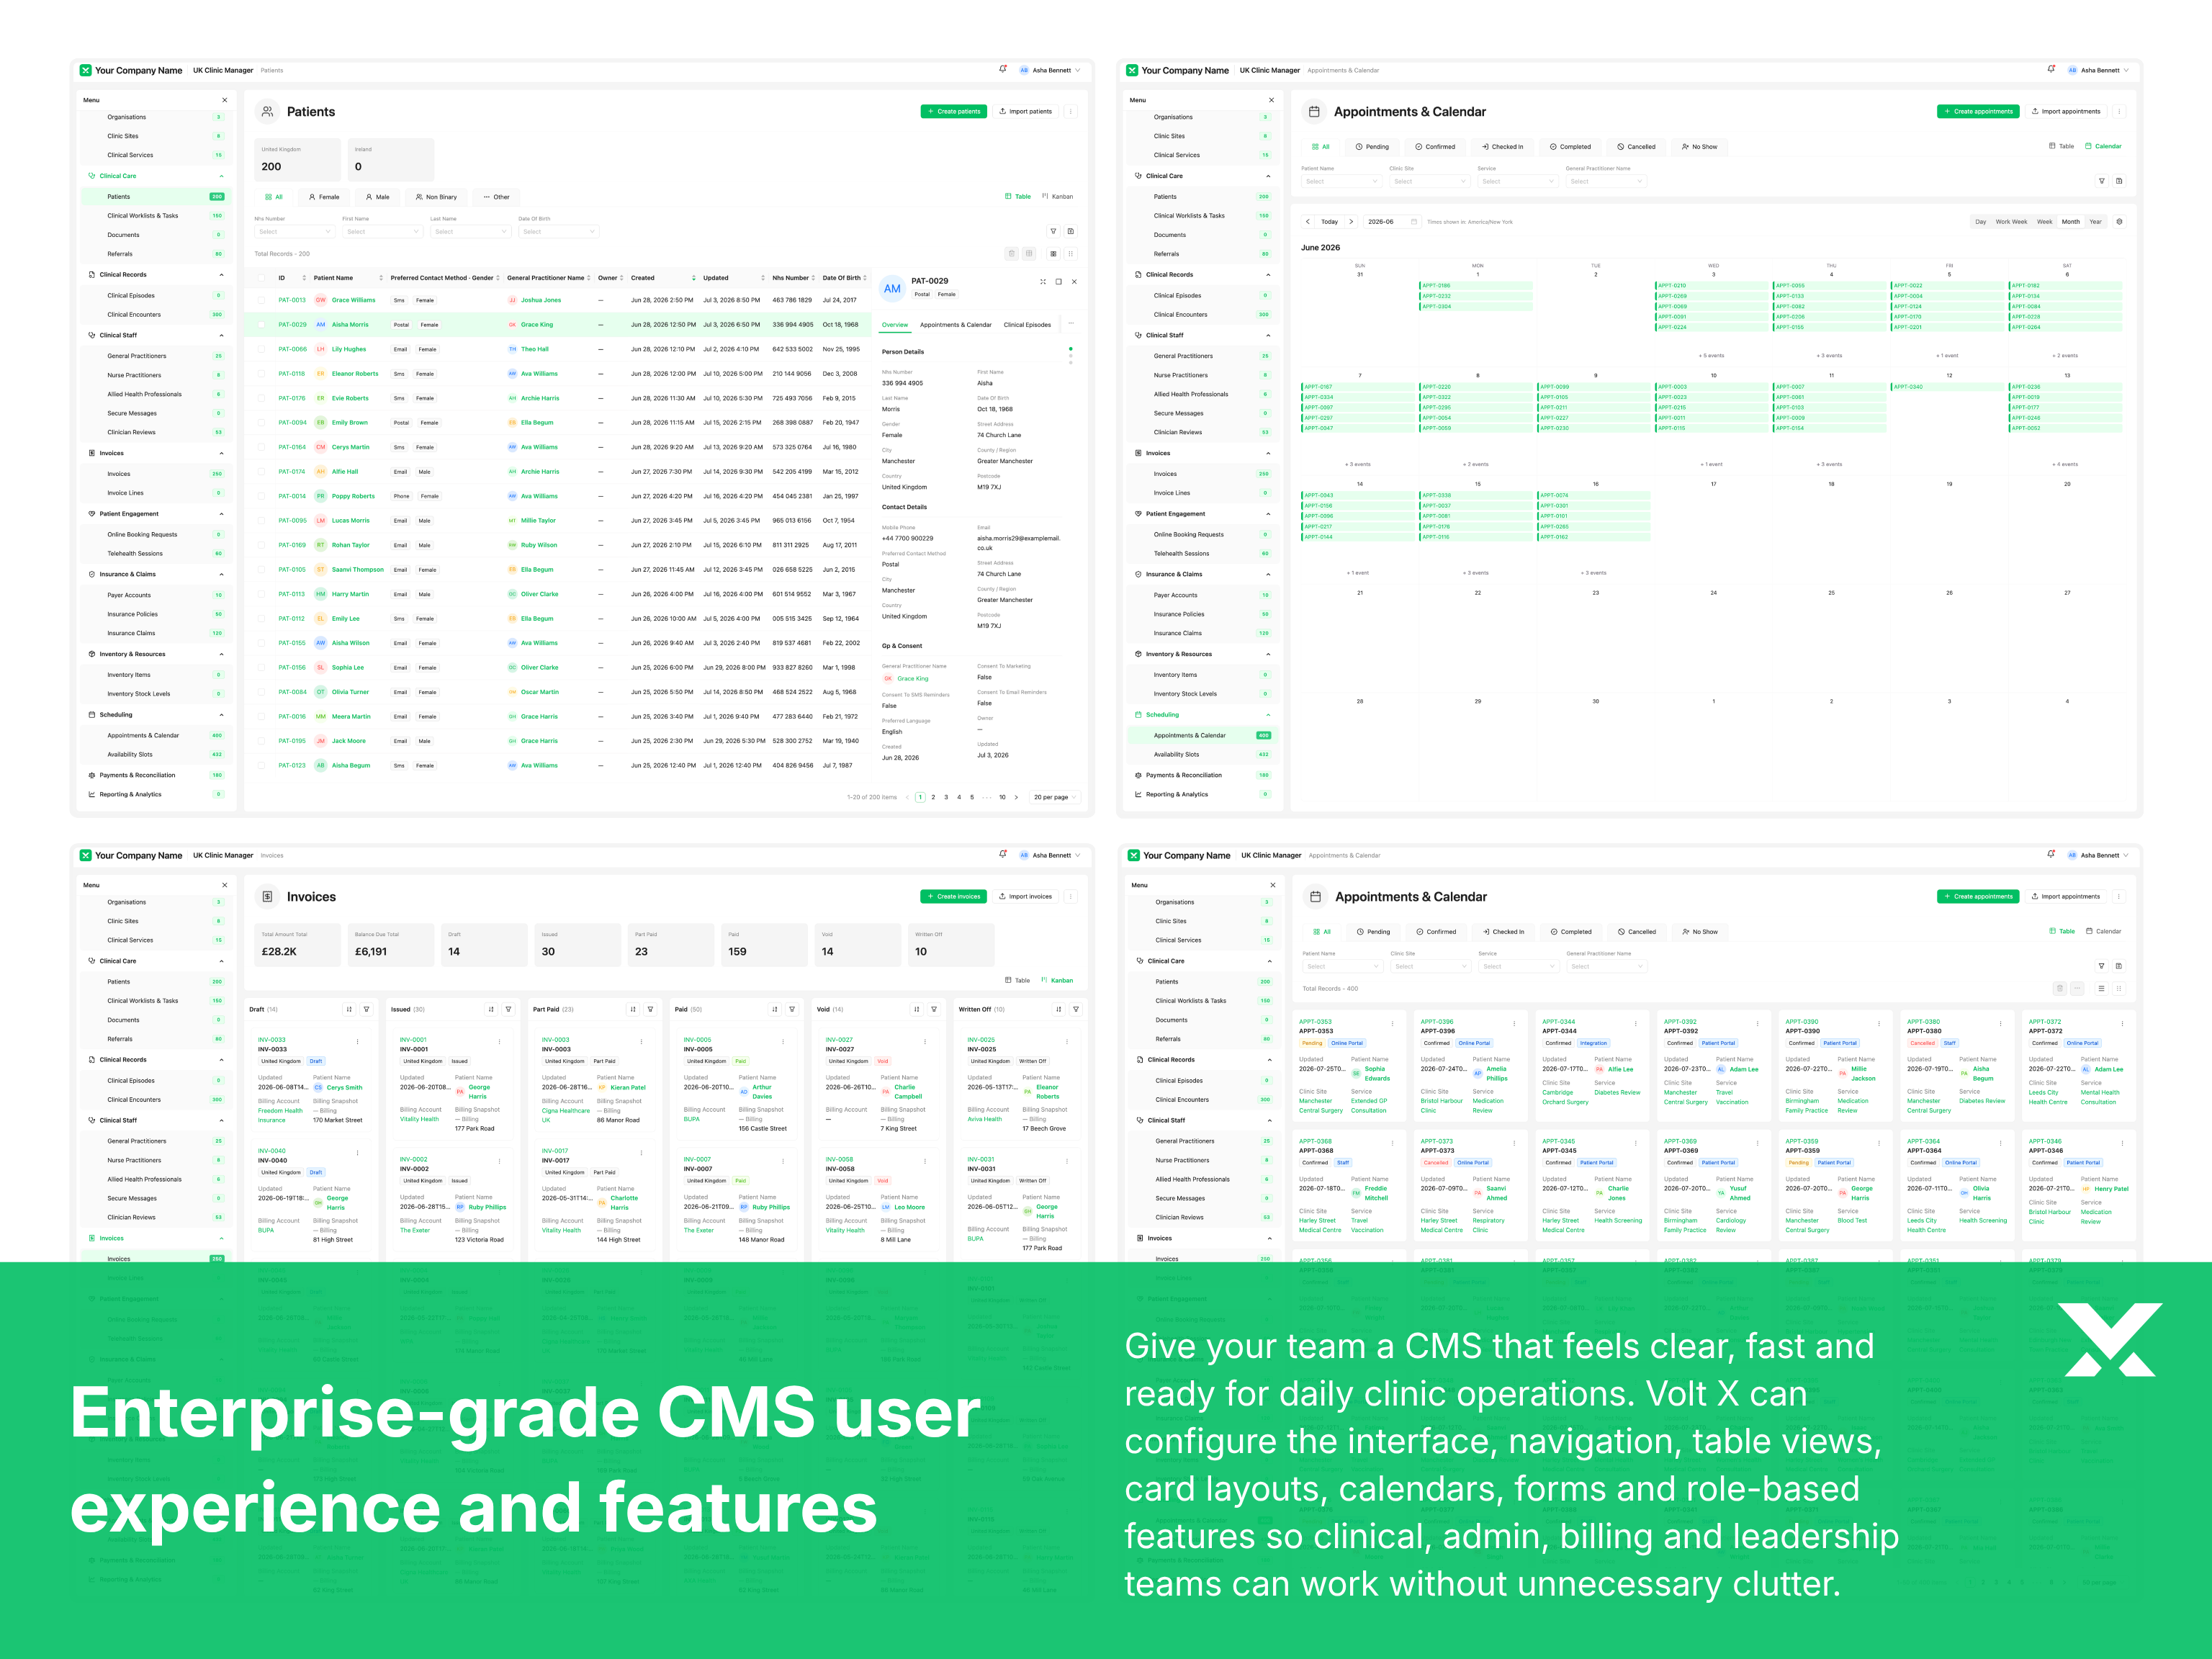Open three-dot menu on INV-0001 card
The width and height of the screenshot is (2212, 1659).
click(499, 1041)
